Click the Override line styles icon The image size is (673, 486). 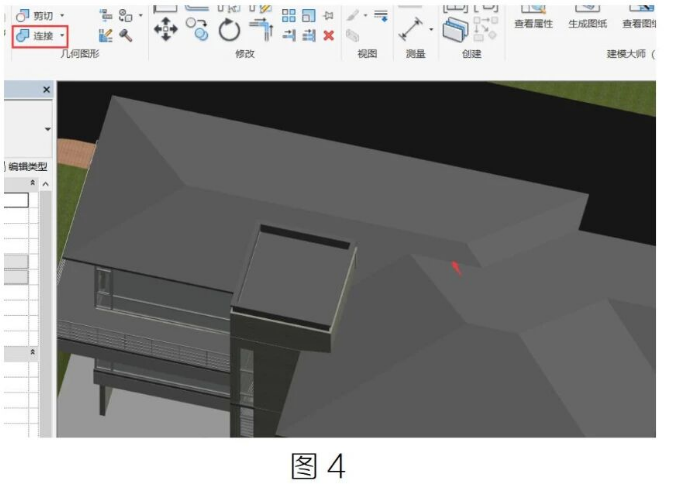pyautogui.click(x=381, y=16)
